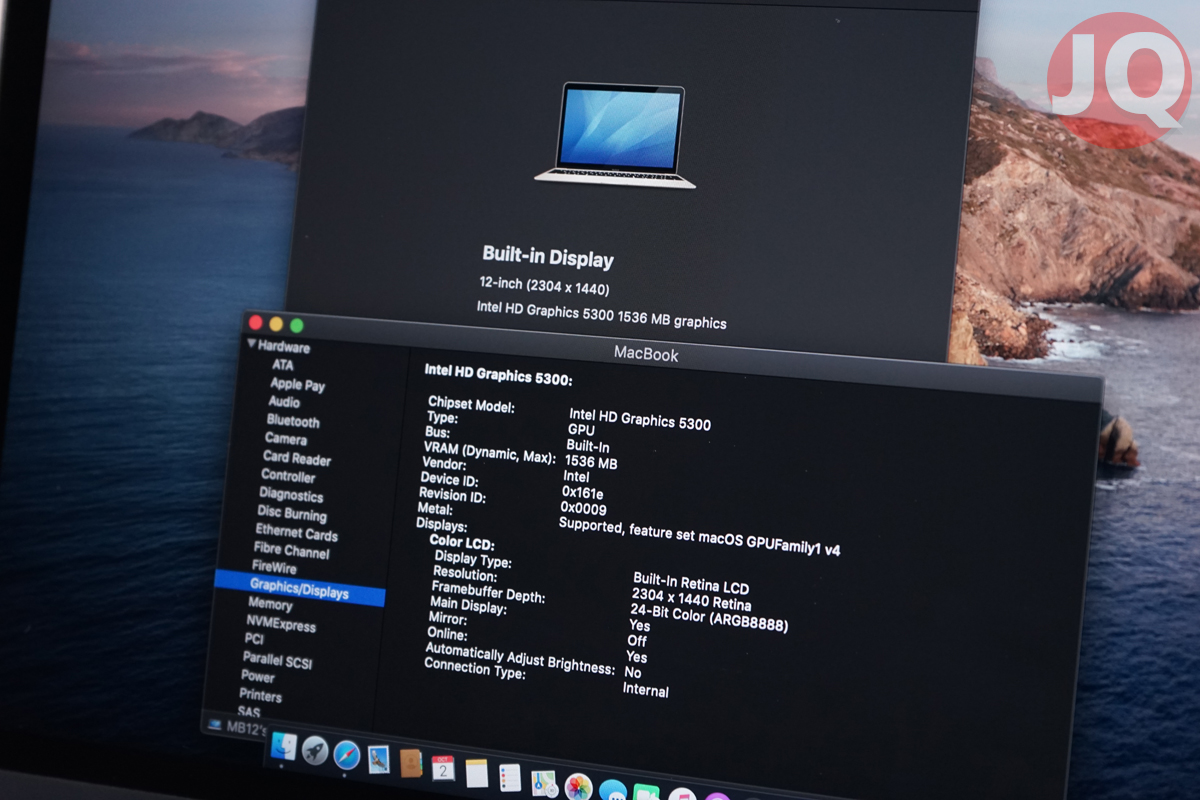The height and width of the screenshot is (800, 1200).
Task: Open Messages from the Dock
Action: (x=613, y=791)
